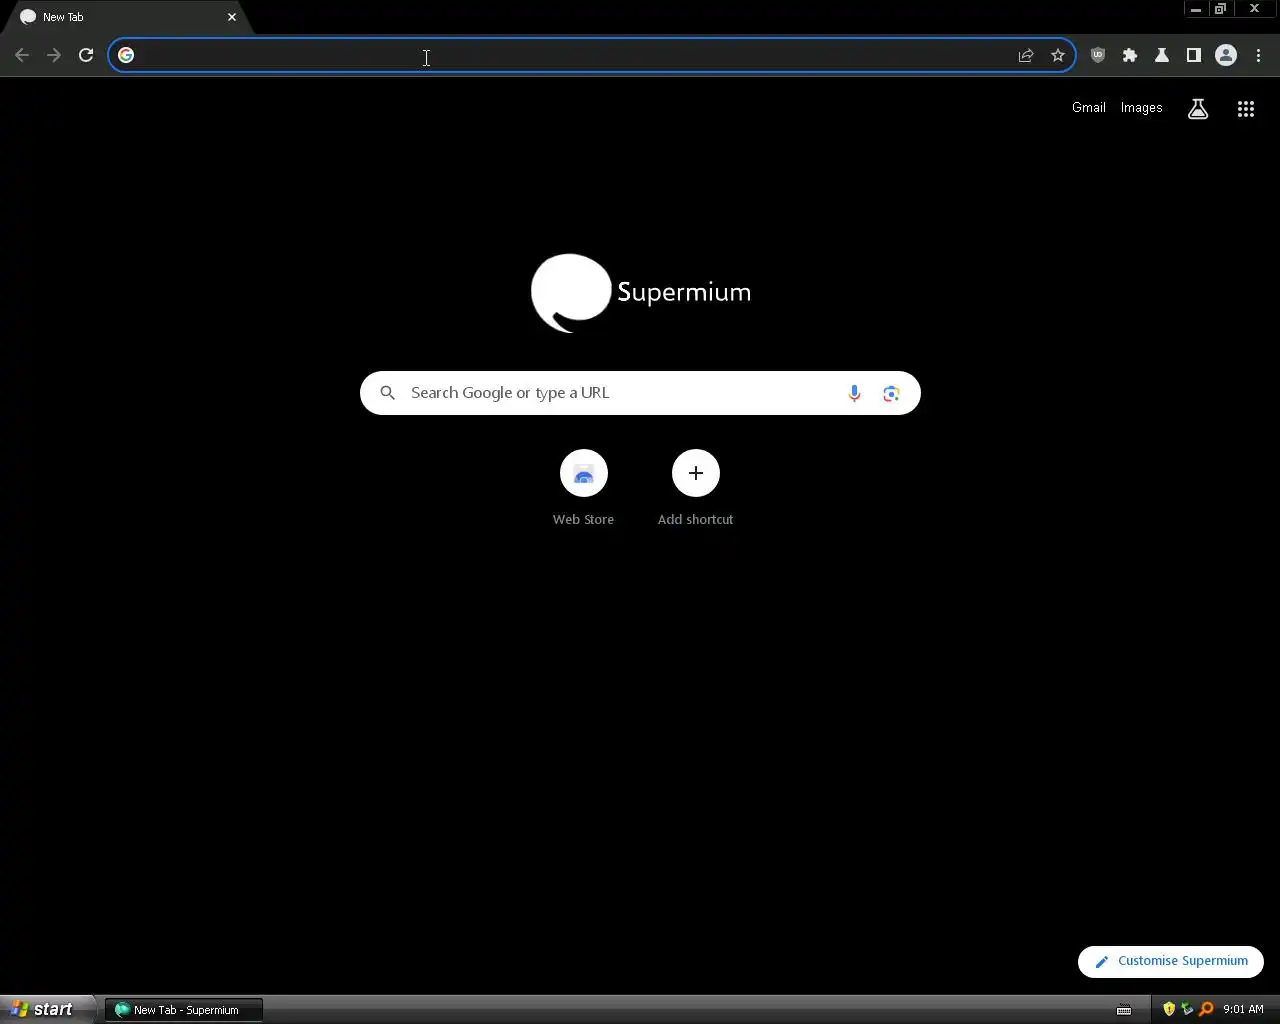Reload the current page
The width and height of the screenshot is (1280, 1024).
[86, 55]
